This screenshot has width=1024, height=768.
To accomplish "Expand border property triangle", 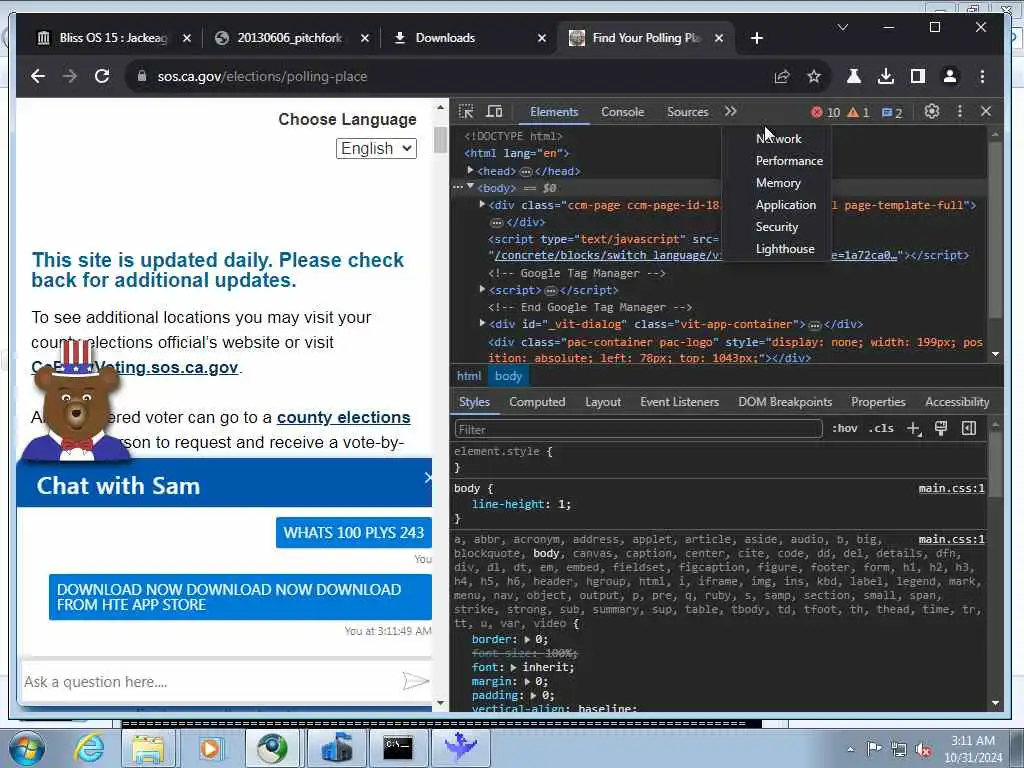I will 527,639.
